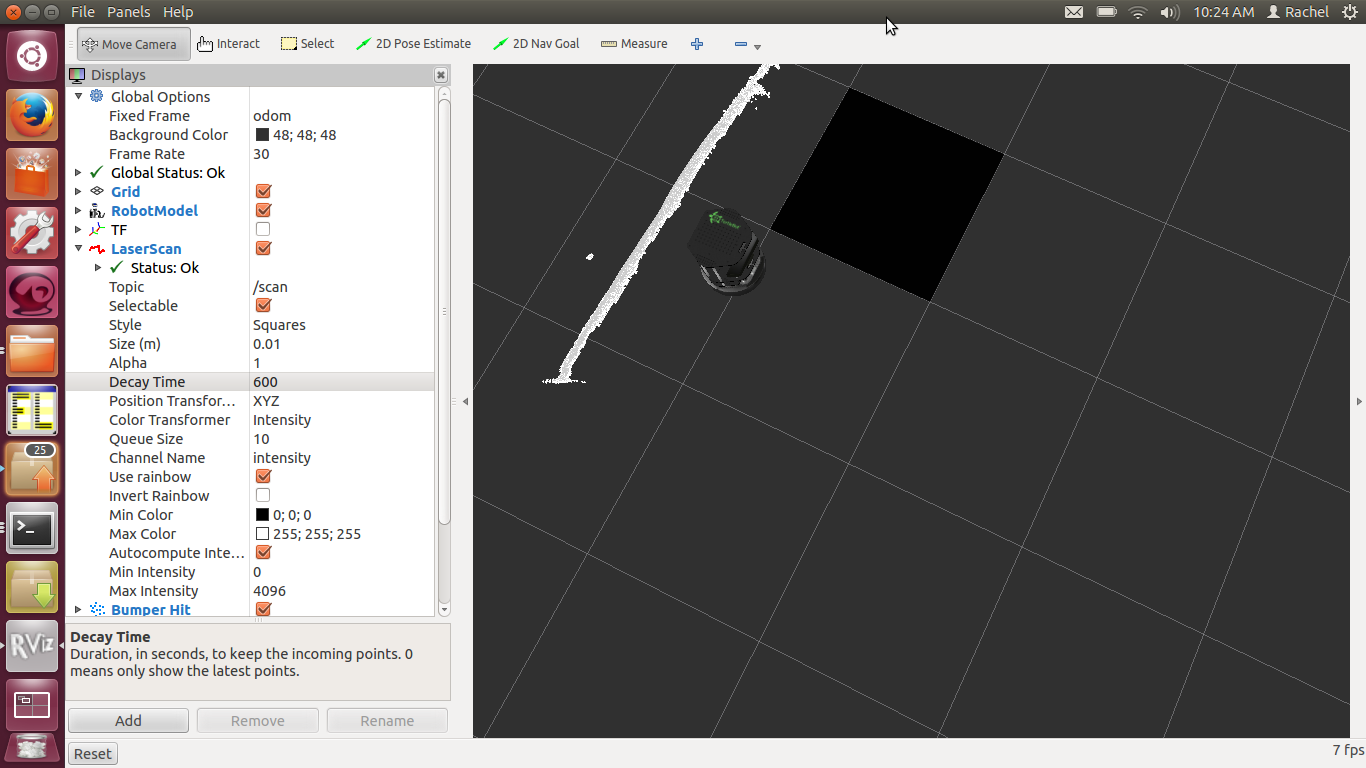Viewport: 1366px width, 768px height.
Task: Open the sound volume indicator
Action: [x=1169, y=12]
